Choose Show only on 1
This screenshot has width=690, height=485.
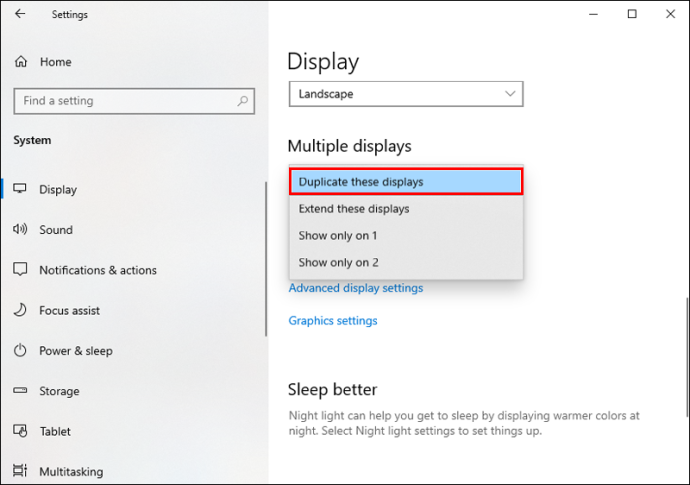click(406, 235)
